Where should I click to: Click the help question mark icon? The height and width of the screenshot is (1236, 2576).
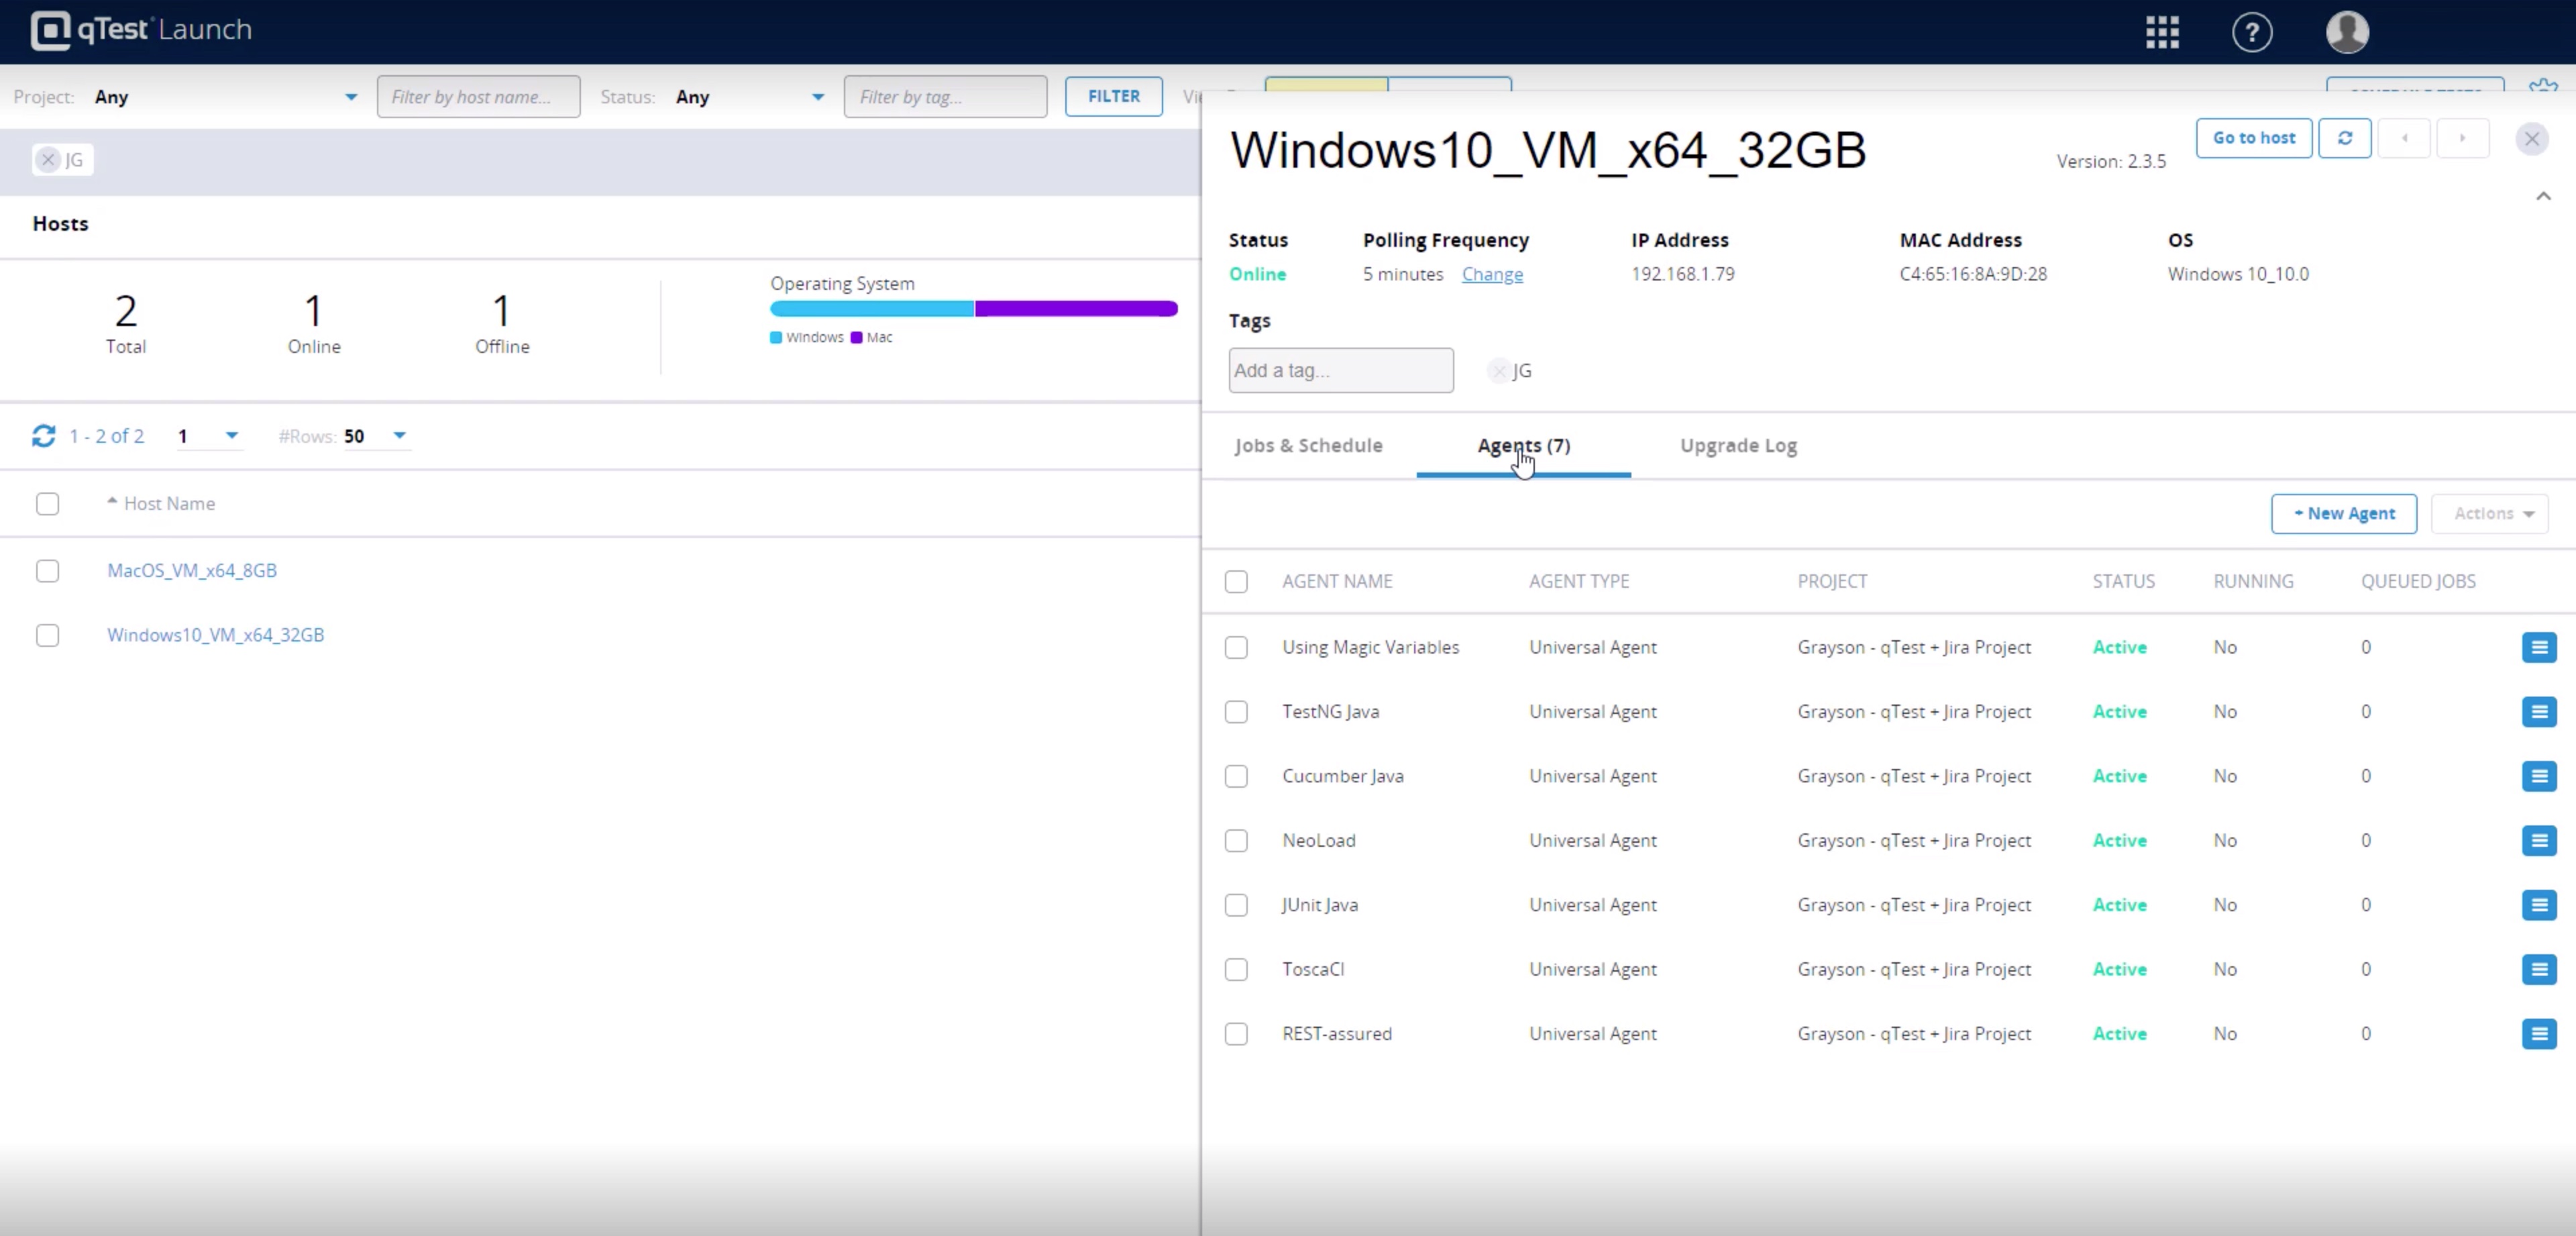tap(2252, 32)
